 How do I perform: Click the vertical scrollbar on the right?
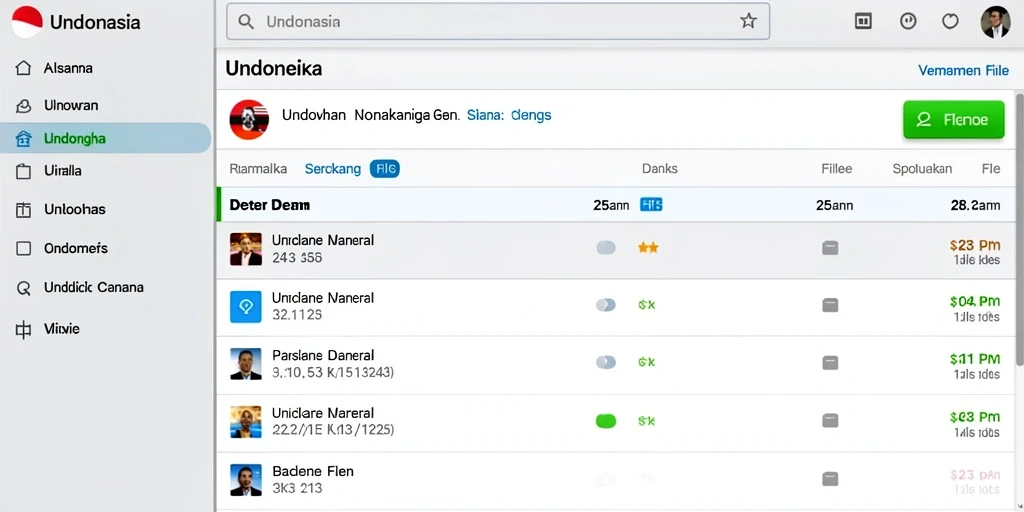(1019, 229)
